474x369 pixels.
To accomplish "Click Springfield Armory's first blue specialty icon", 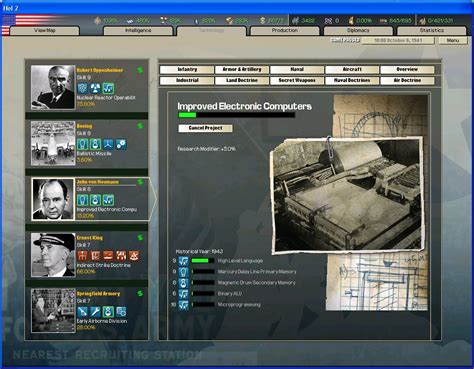I will [x=83, y=312].
